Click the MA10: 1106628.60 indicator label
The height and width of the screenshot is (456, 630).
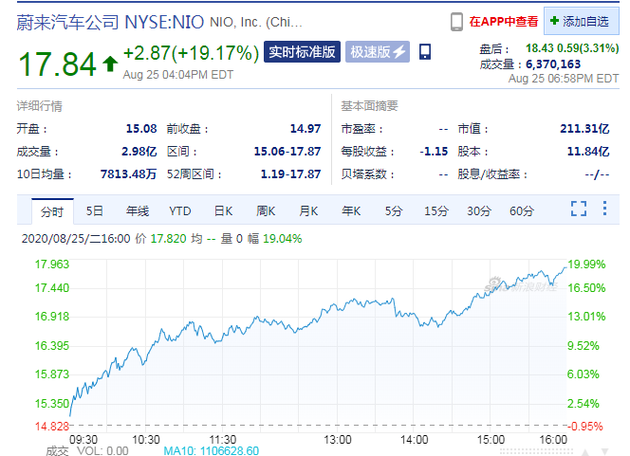pos(211,451)
